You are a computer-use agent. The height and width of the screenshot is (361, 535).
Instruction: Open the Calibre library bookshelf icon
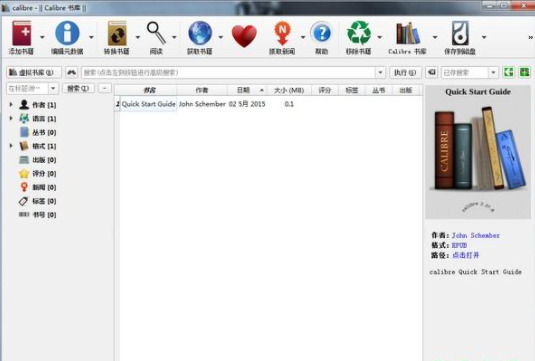[x=407, y=33]
